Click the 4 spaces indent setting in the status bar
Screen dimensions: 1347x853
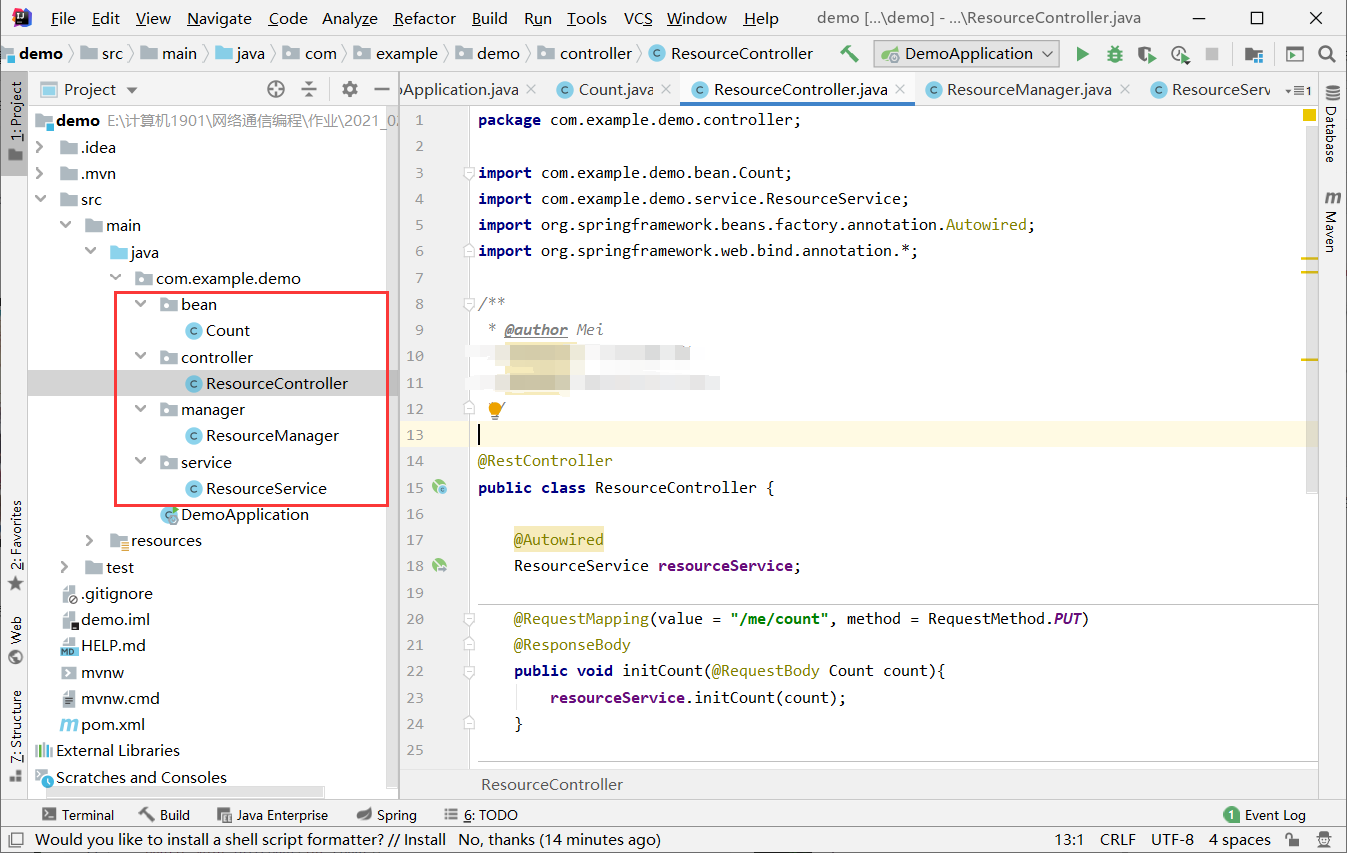[1239, 840]
